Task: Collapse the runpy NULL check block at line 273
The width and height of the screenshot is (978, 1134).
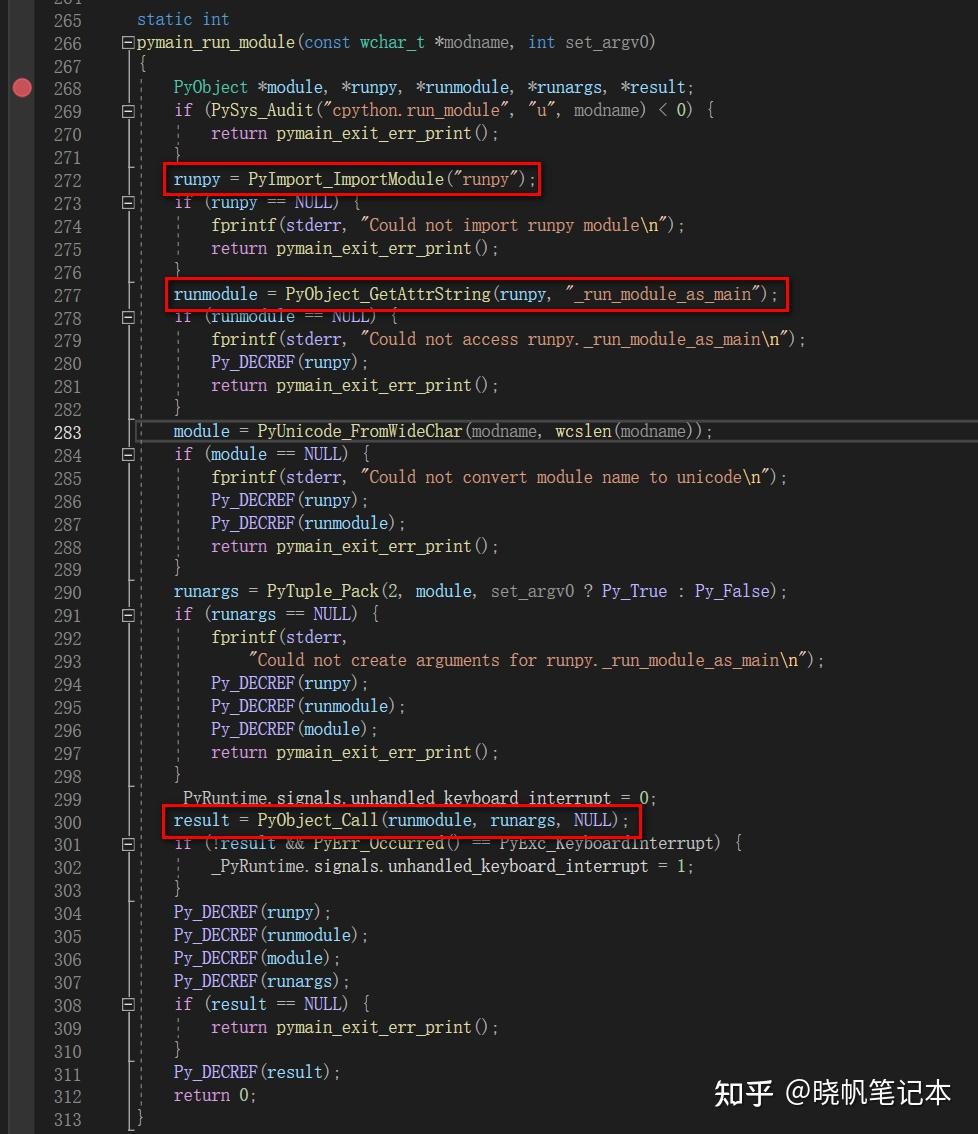Action: 127,203
